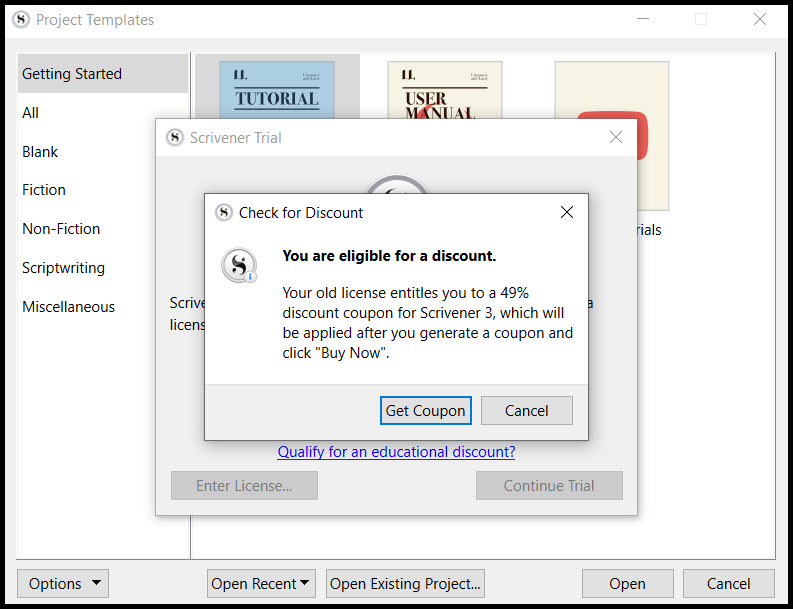Select the User Manual template thumbnail

pyautogui.click(x=445, y=90)
